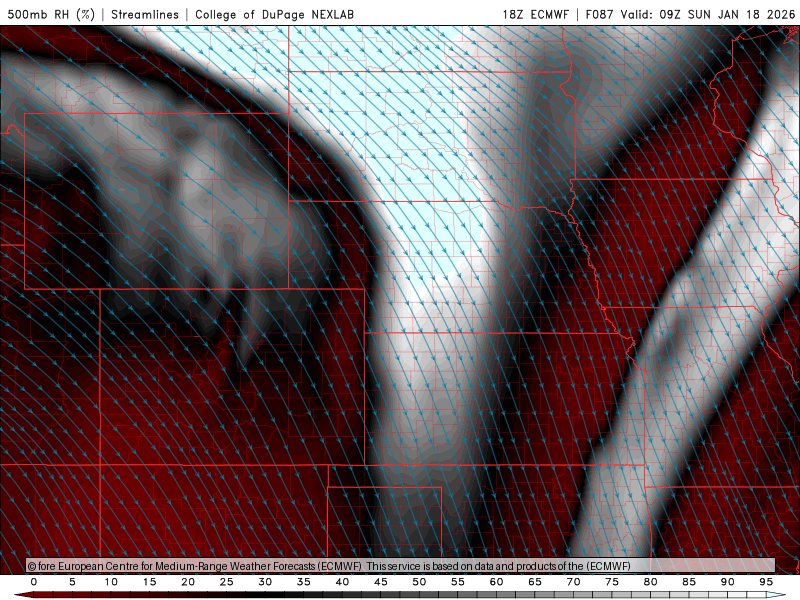Select the '10' color scale label
The height and width of the screenshot is (600, 800).
click(111, 582)
